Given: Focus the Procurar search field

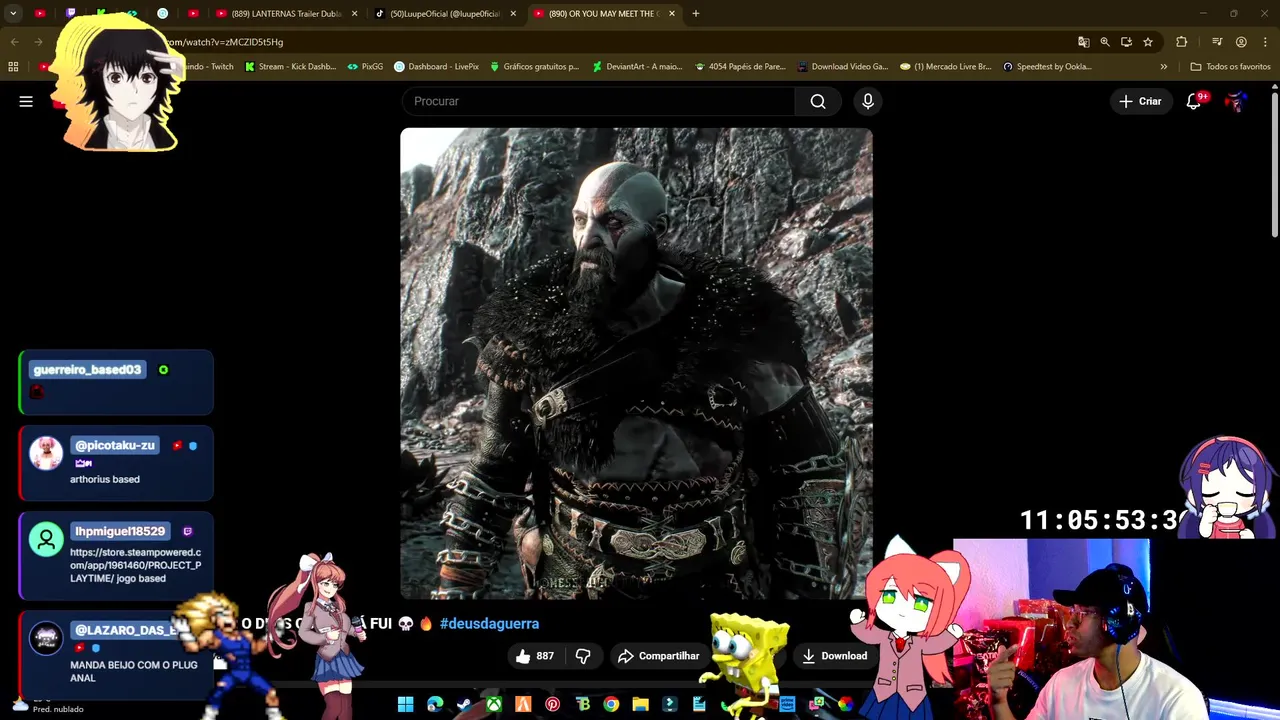Looking at the screenshot, I should 599,101.
